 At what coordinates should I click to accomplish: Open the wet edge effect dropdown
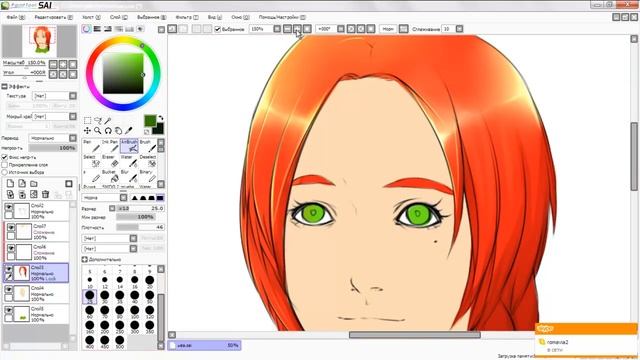73,116
